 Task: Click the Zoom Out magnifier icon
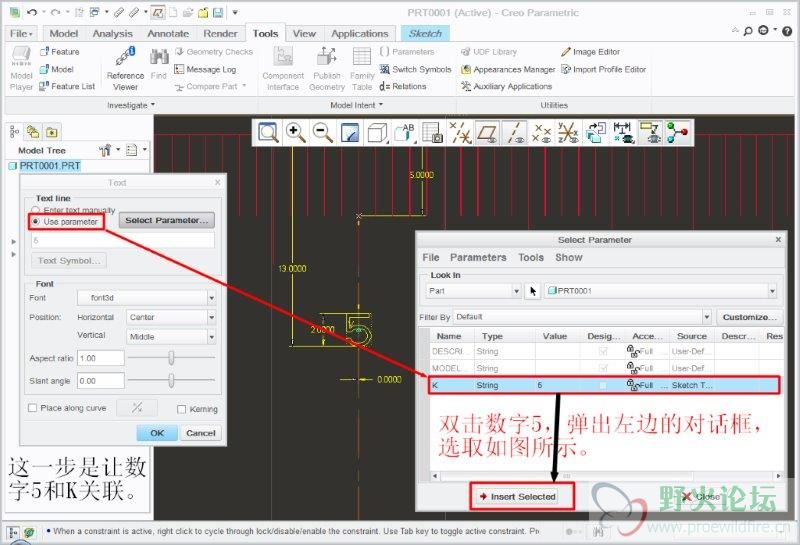[x=322, y=132]
